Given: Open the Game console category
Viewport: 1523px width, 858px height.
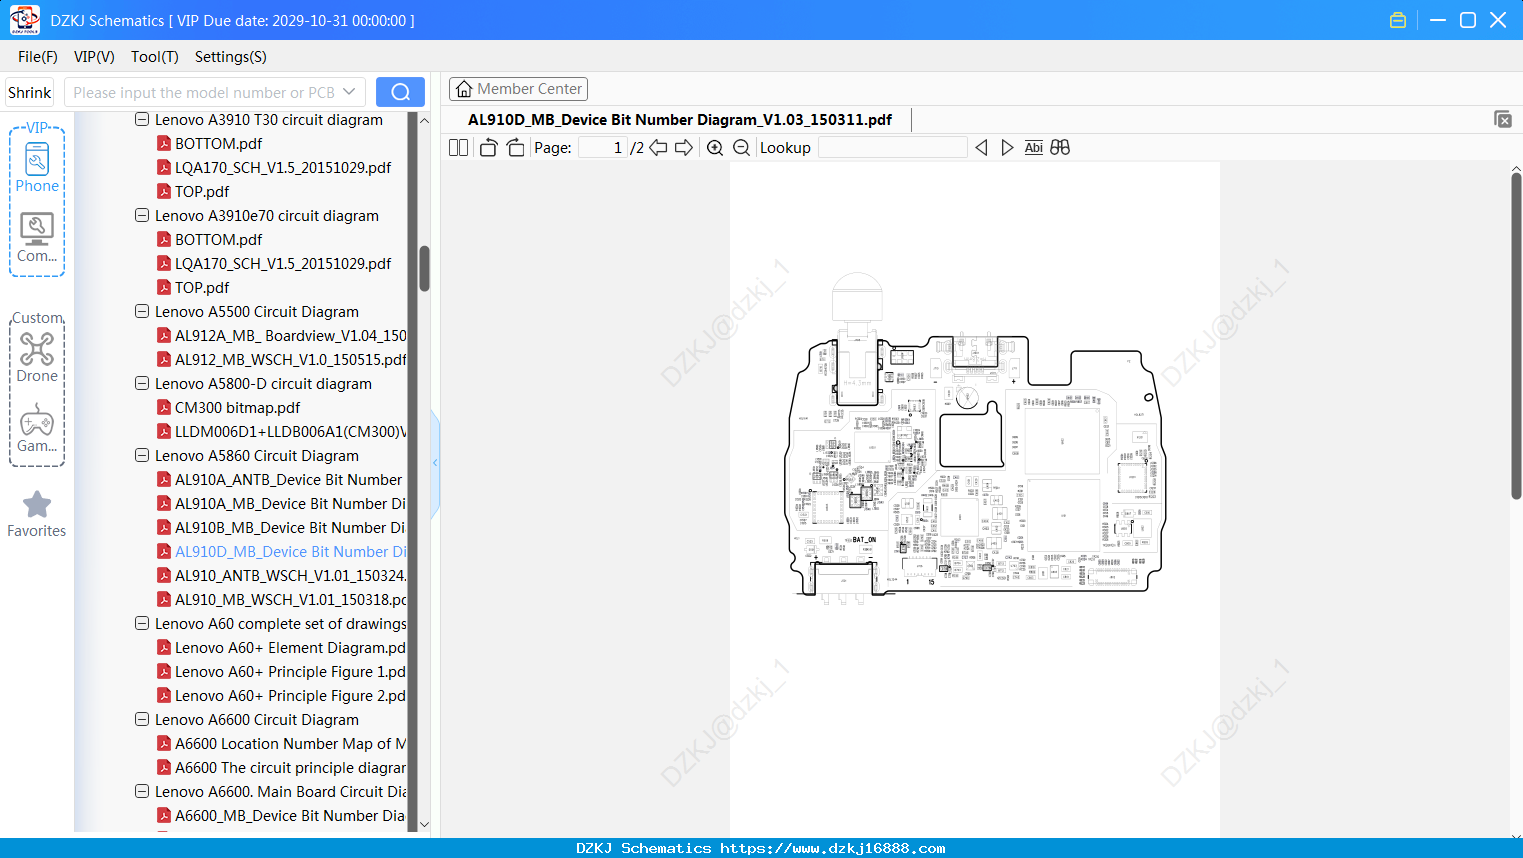Looking at the screenshot, I should pyautogui.click(x=37, y=428).
